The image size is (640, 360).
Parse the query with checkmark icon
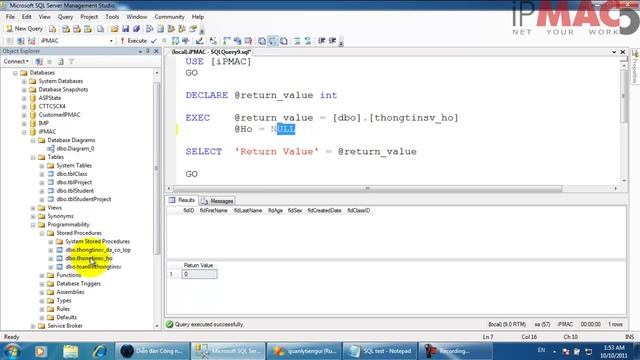point(154,41)
